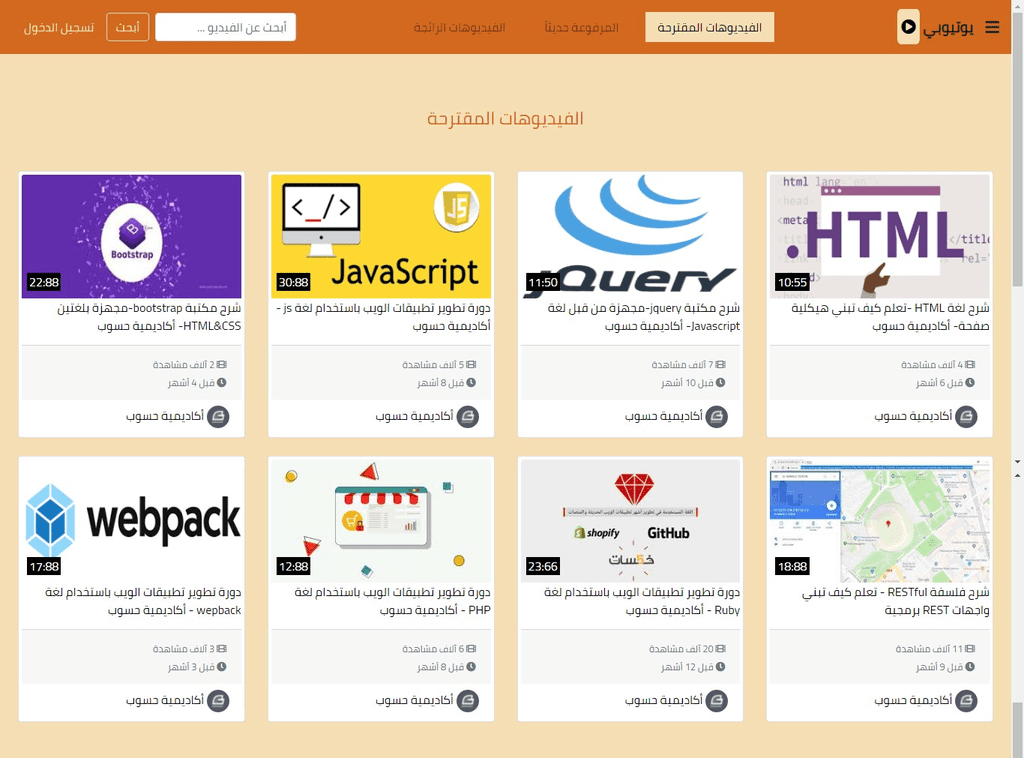
Task: Click أكاديمية حسوب channel name on HTML card
Action: [x=913, y=417]
